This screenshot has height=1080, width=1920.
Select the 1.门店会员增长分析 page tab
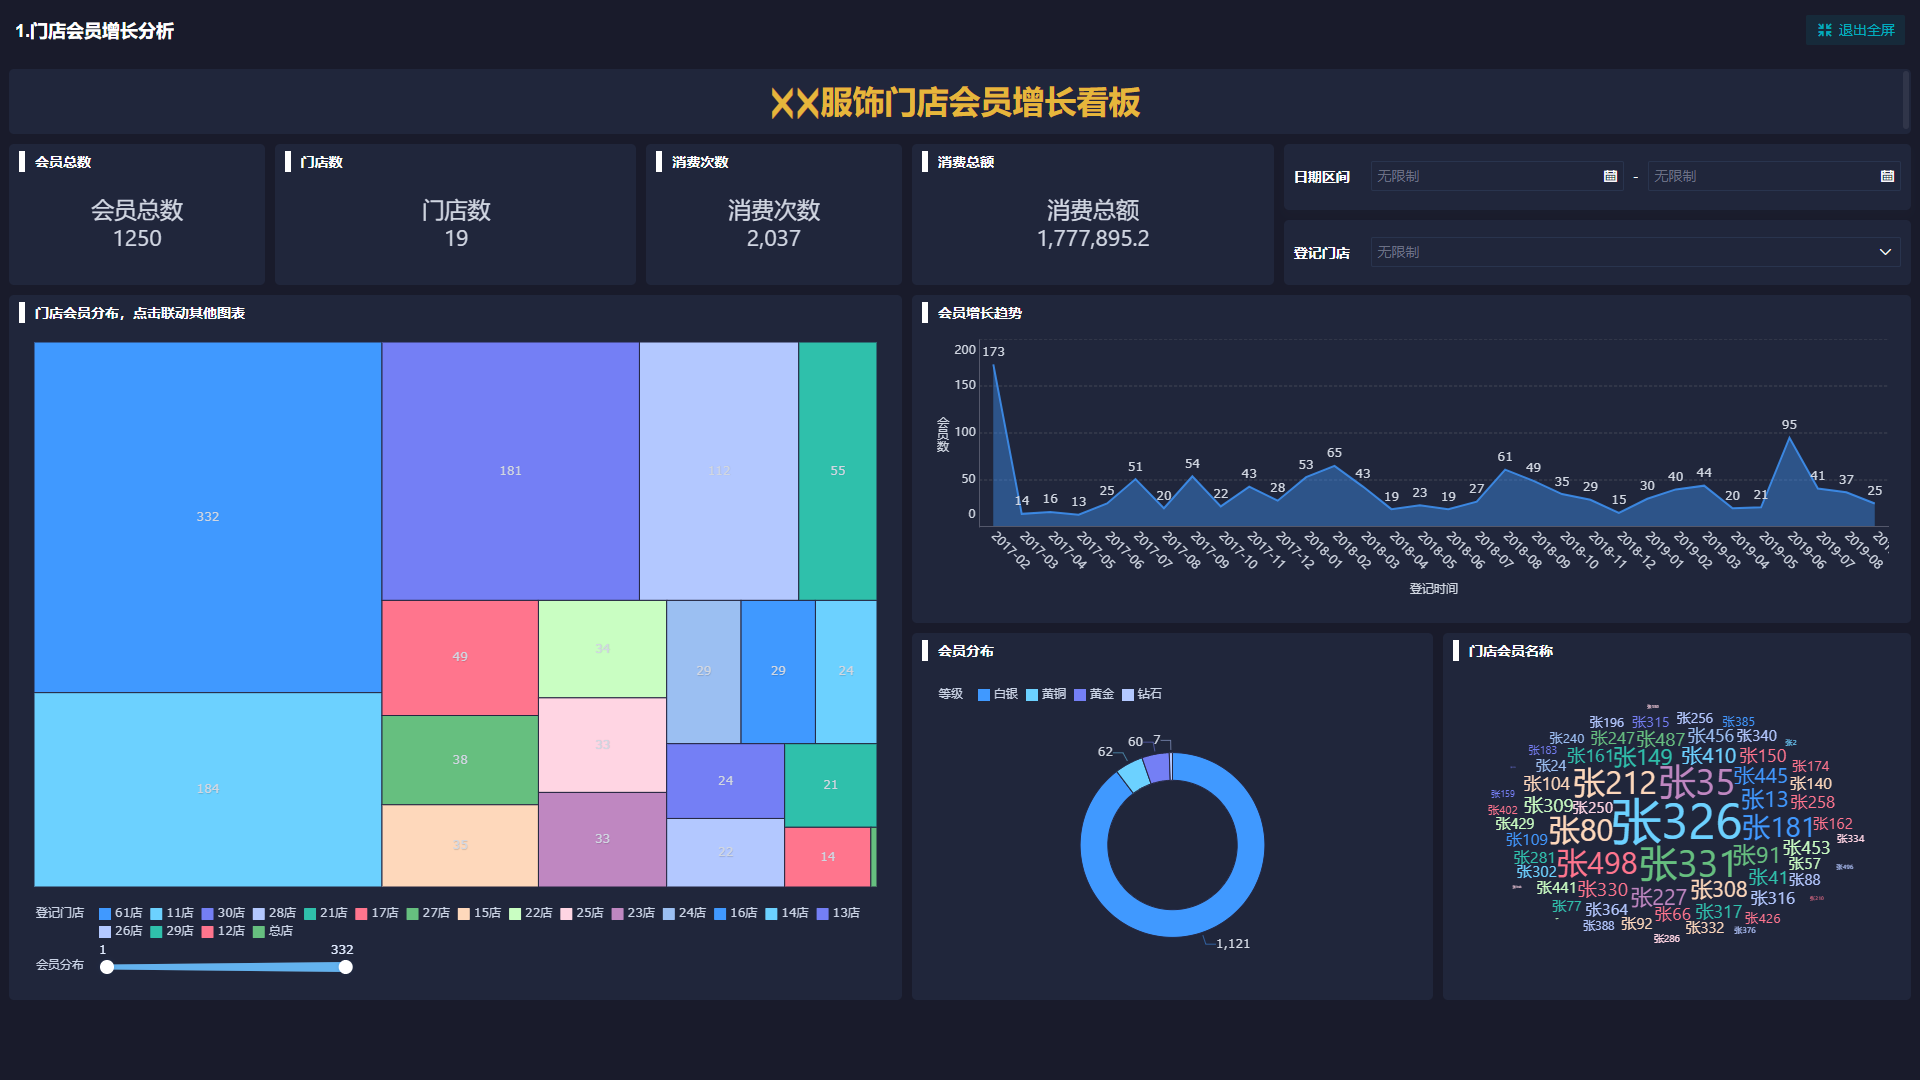tap(95, 31)
